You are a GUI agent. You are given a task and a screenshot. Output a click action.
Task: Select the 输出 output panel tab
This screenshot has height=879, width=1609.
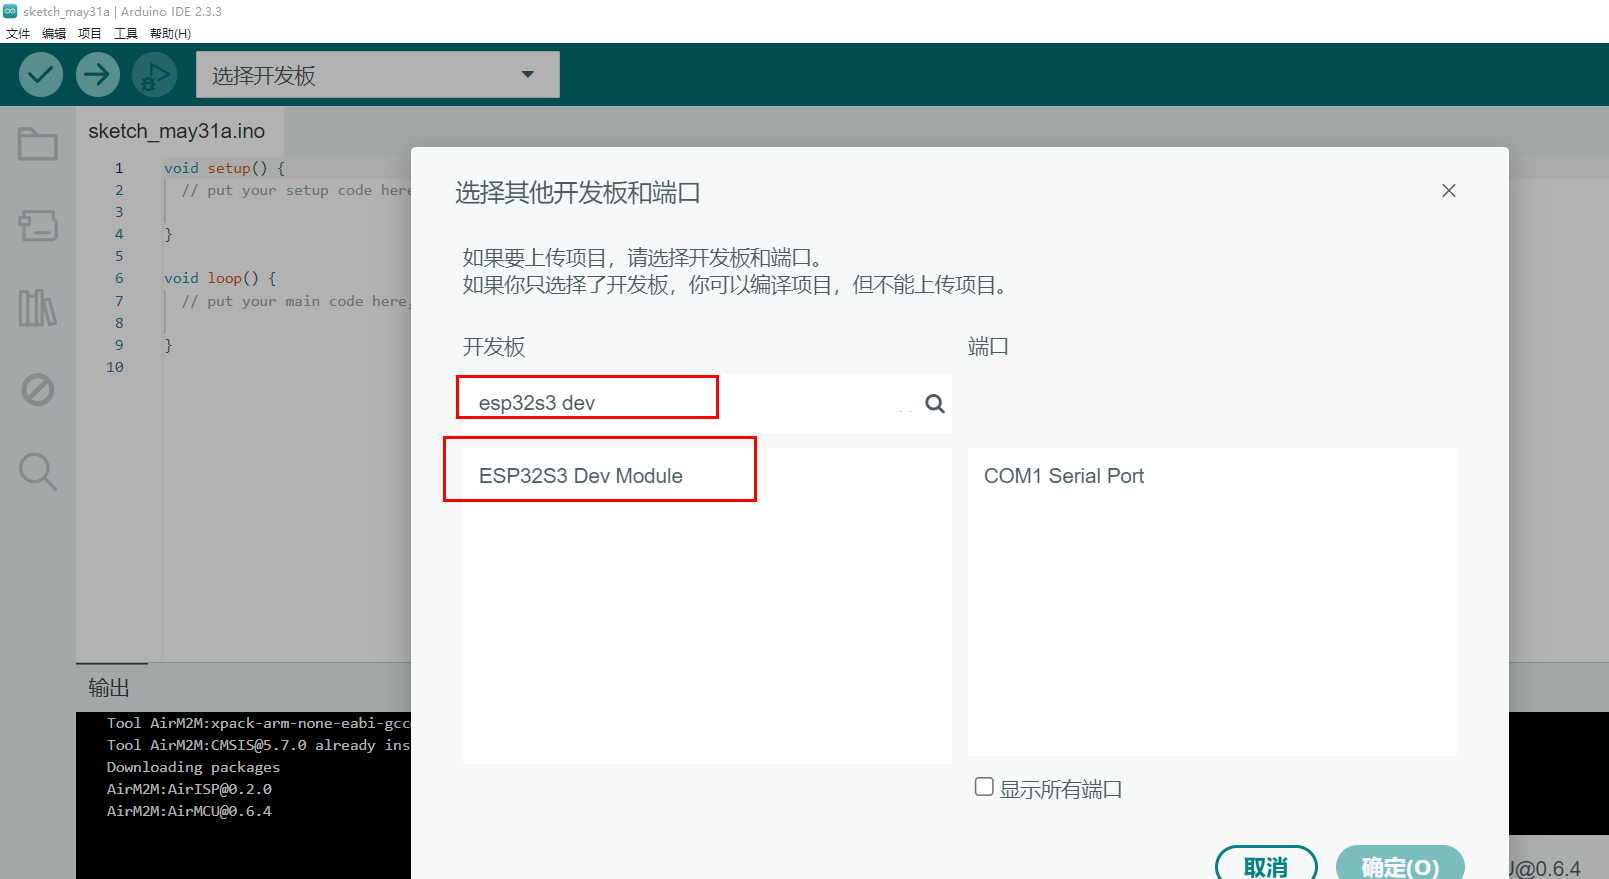(109, 688)
